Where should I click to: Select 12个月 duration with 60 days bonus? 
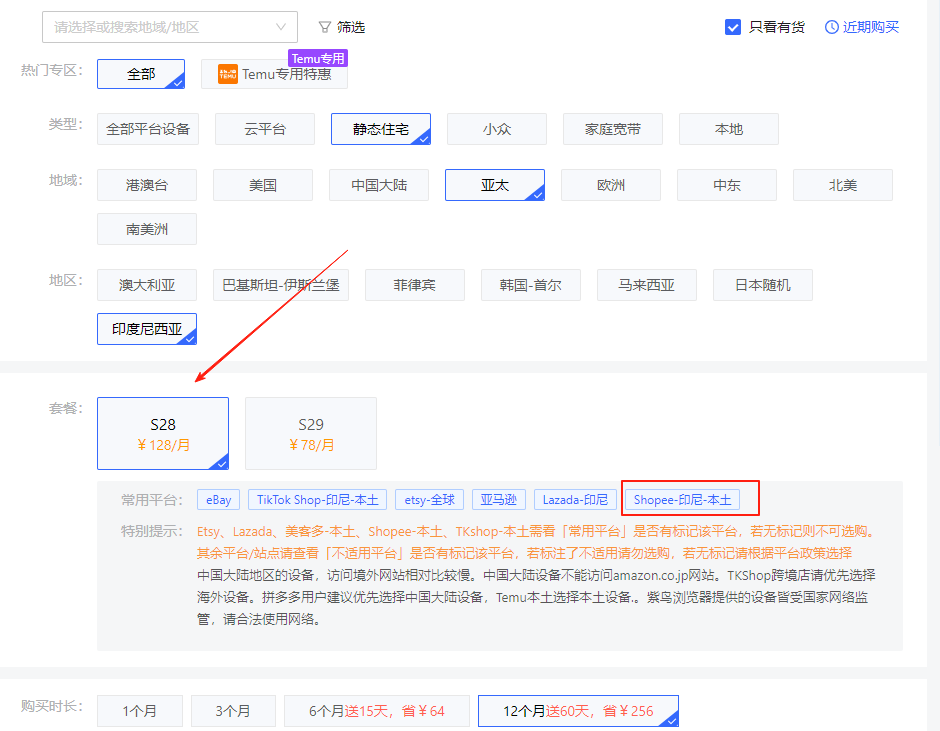click(578, 711)
